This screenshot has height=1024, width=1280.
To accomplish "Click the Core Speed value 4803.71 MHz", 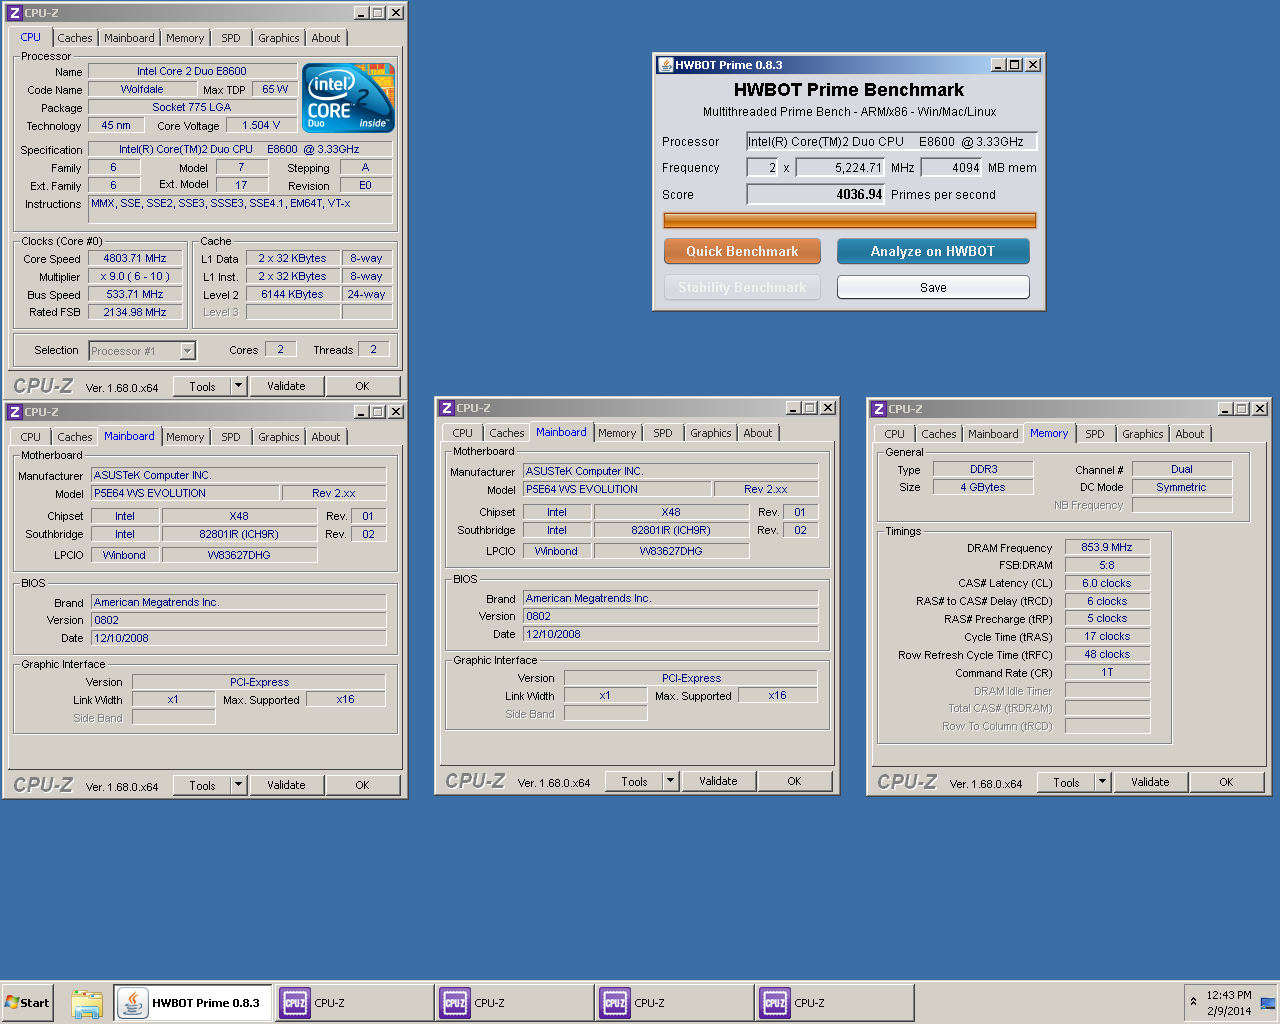I will (x=135, y=258).
